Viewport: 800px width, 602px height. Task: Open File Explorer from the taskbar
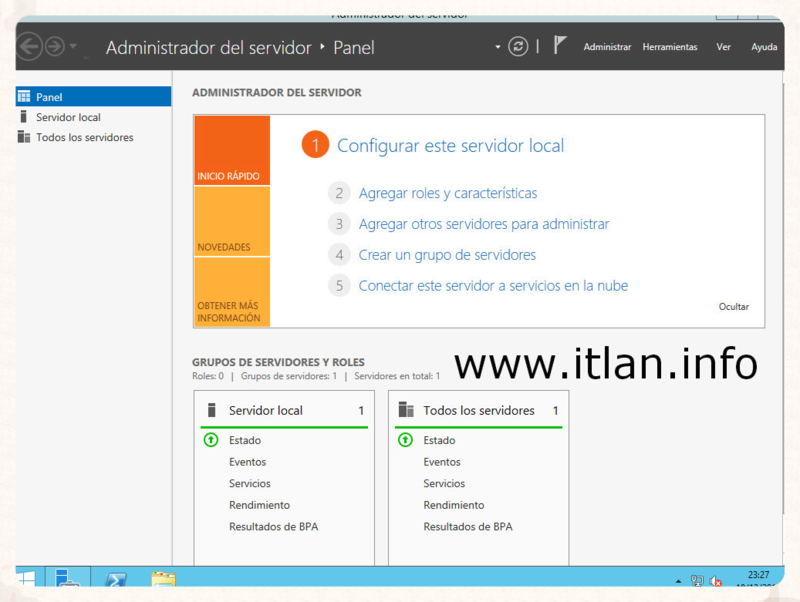point(163,580)
